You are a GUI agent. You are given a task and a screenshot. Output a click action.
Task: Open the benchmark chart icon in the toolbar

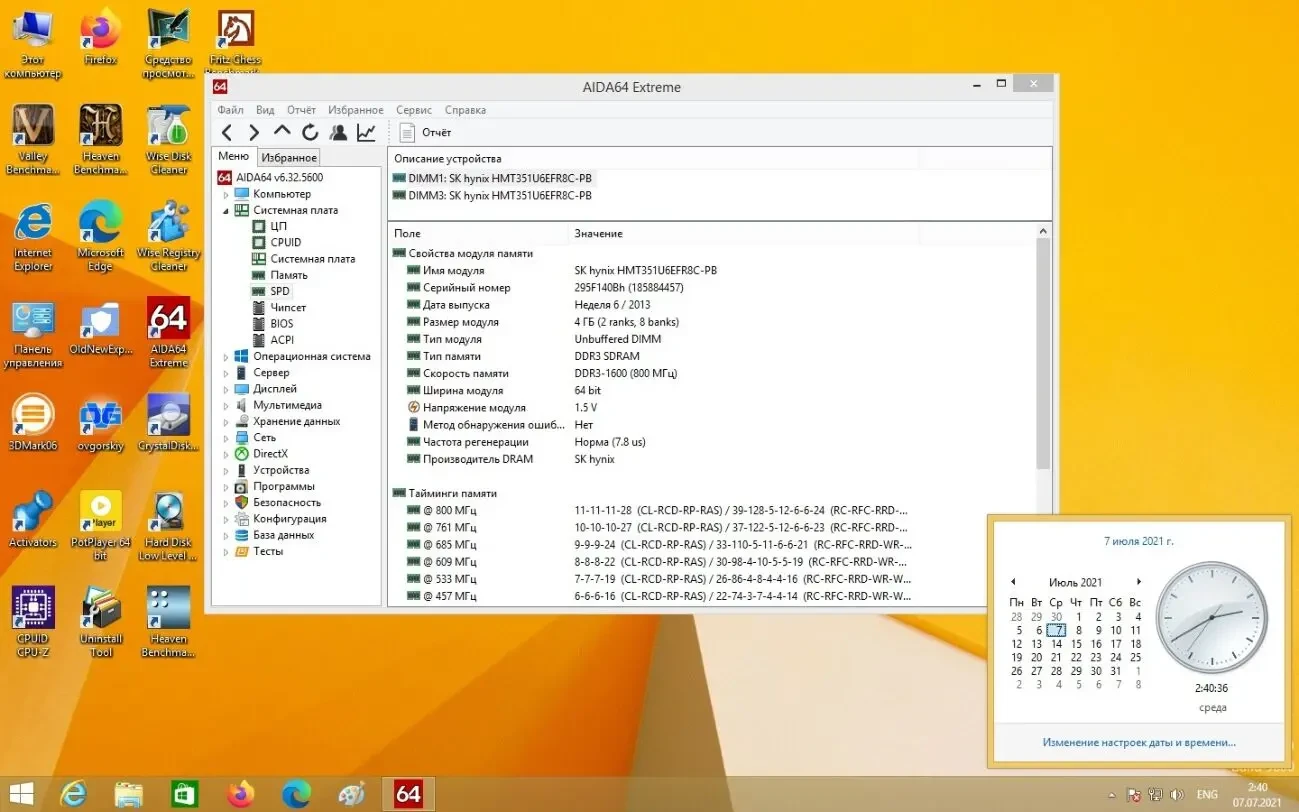click(365, 131)
